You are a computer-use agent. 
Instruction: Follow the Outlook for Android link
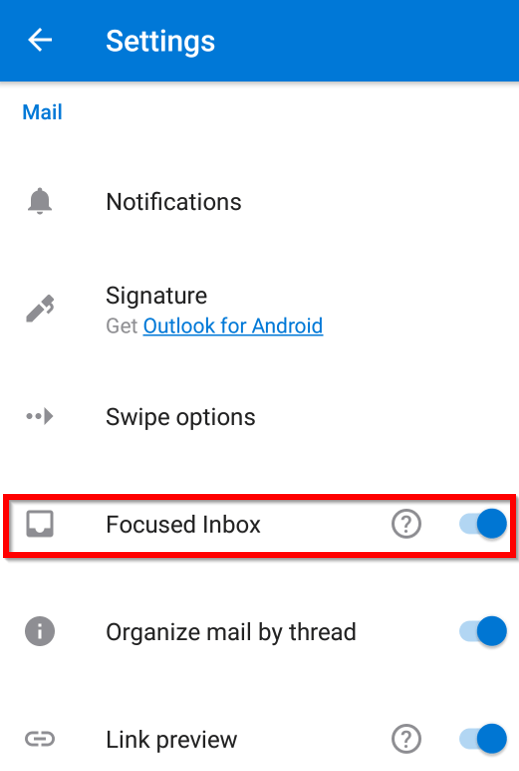[x=233, y=326]
